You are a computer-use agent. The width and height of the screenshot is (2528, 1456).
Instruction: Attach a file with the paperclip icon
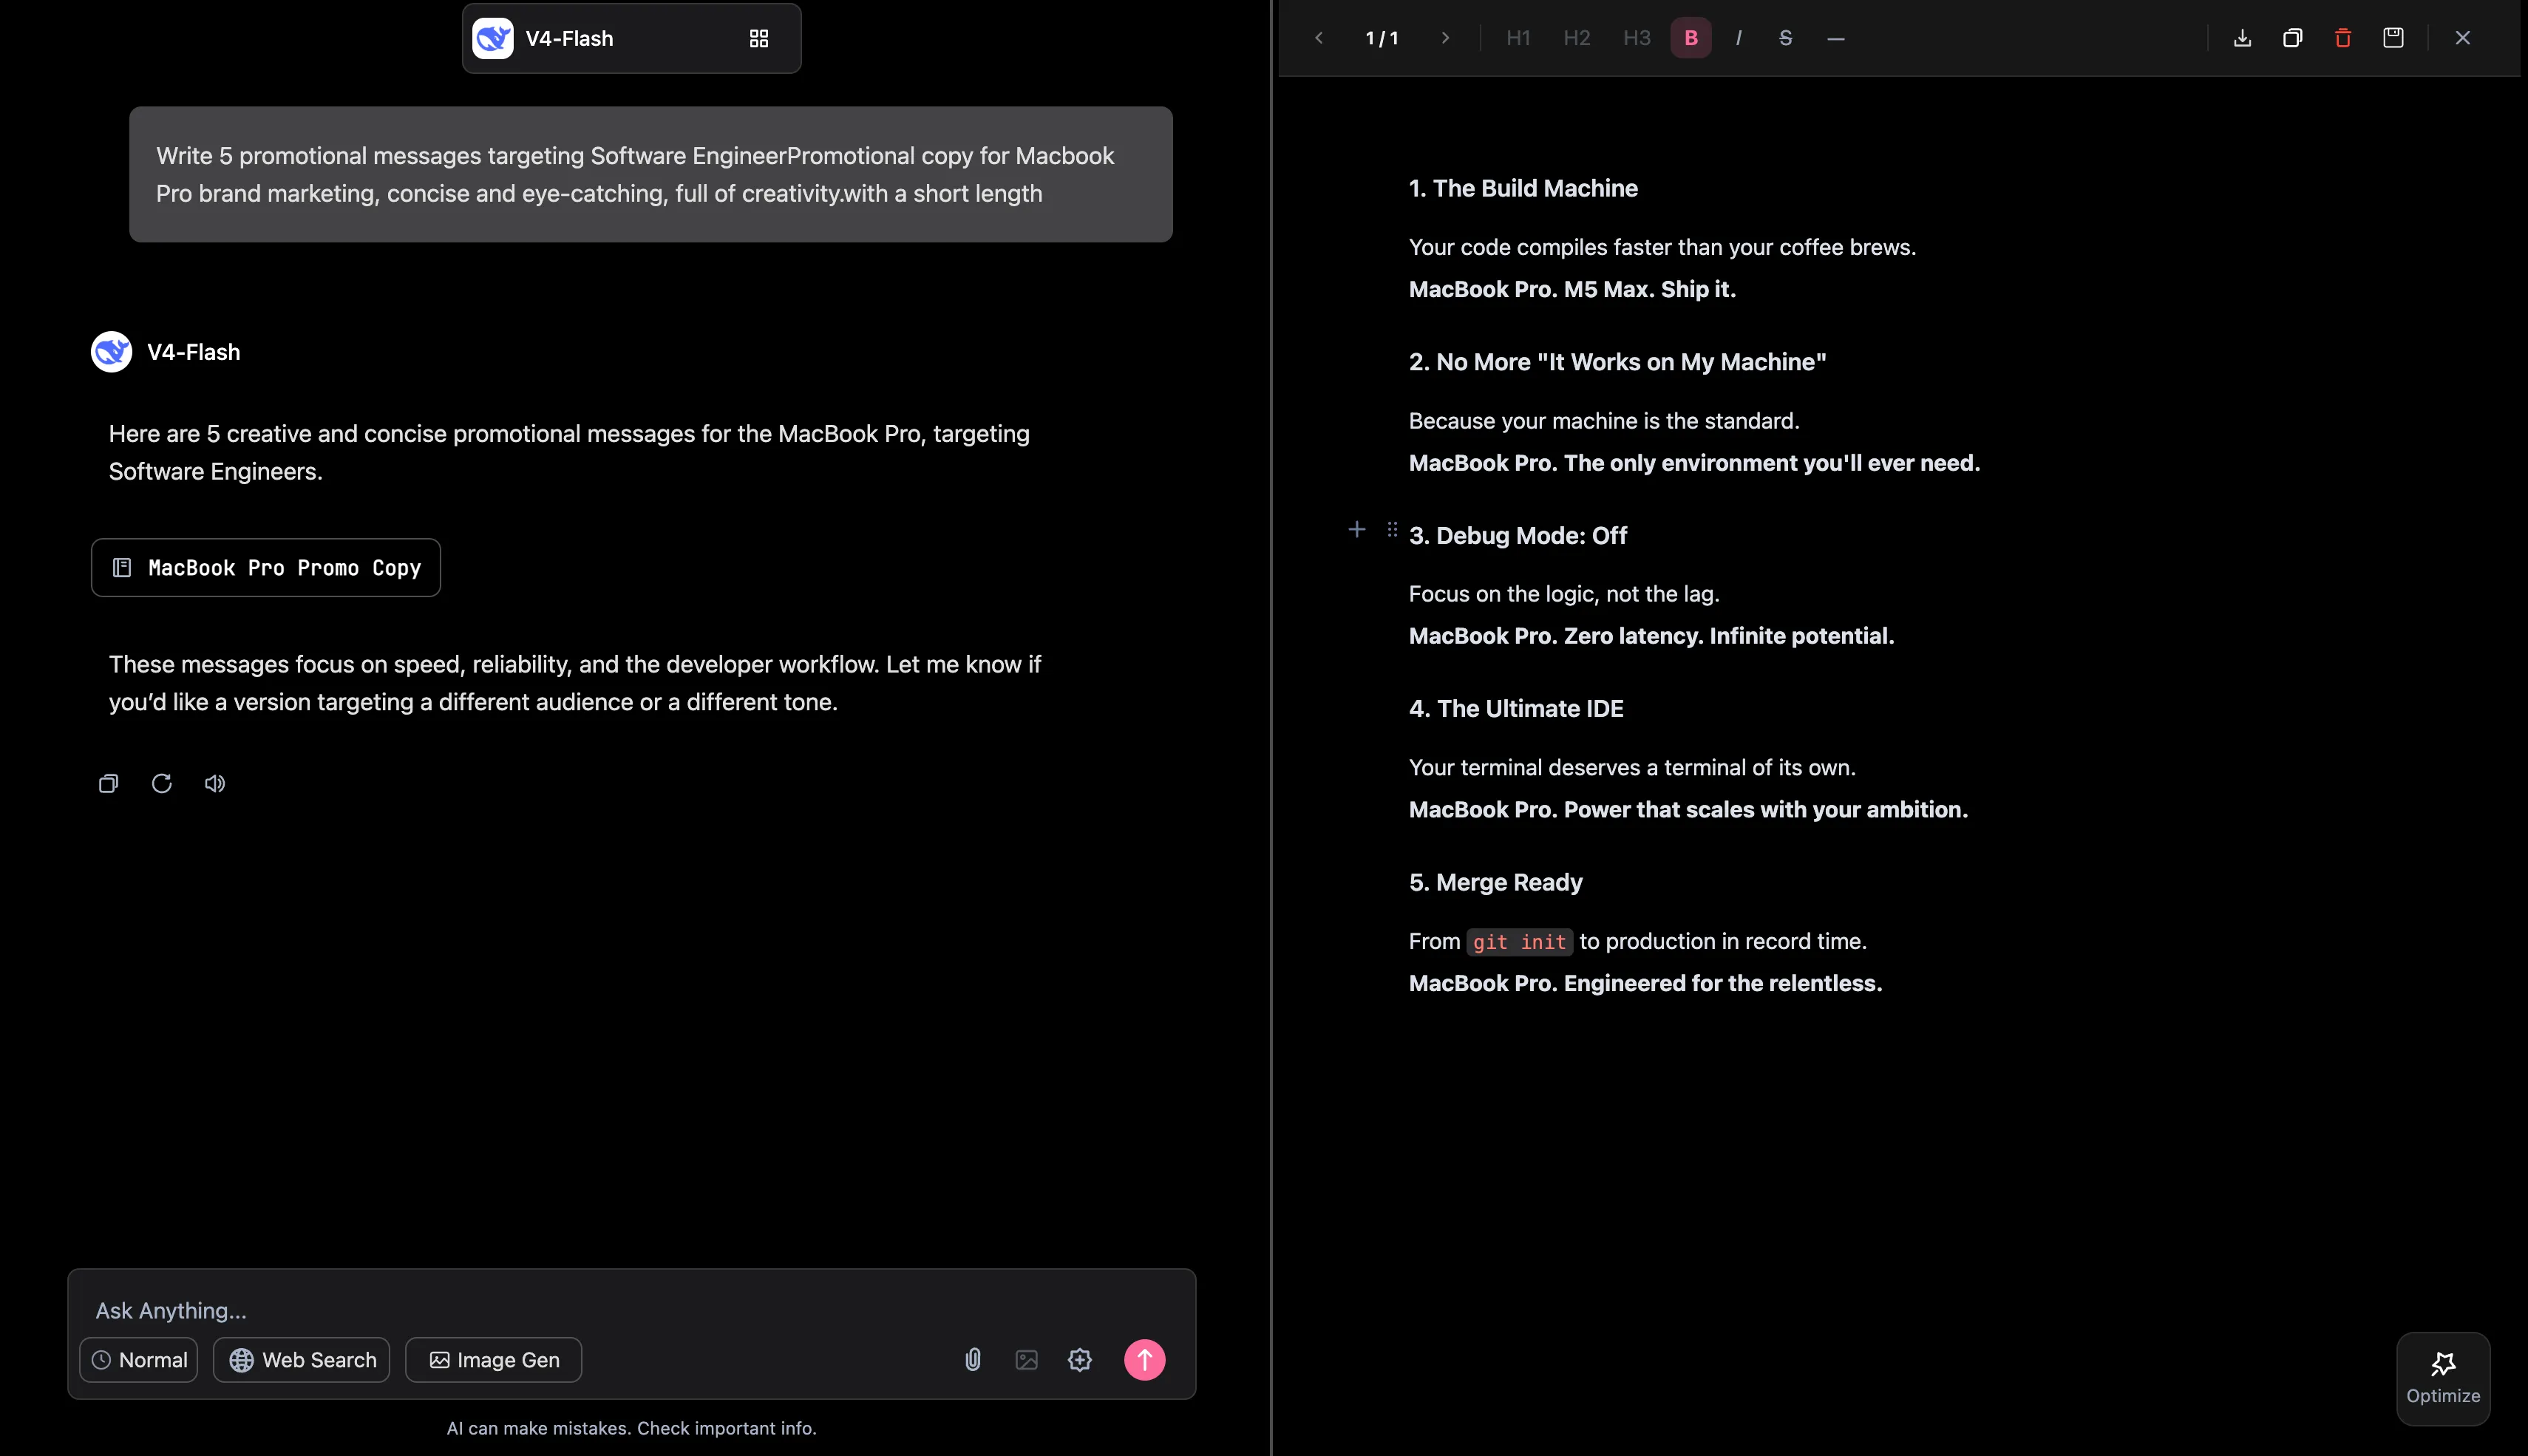(x=973, y=1359)
